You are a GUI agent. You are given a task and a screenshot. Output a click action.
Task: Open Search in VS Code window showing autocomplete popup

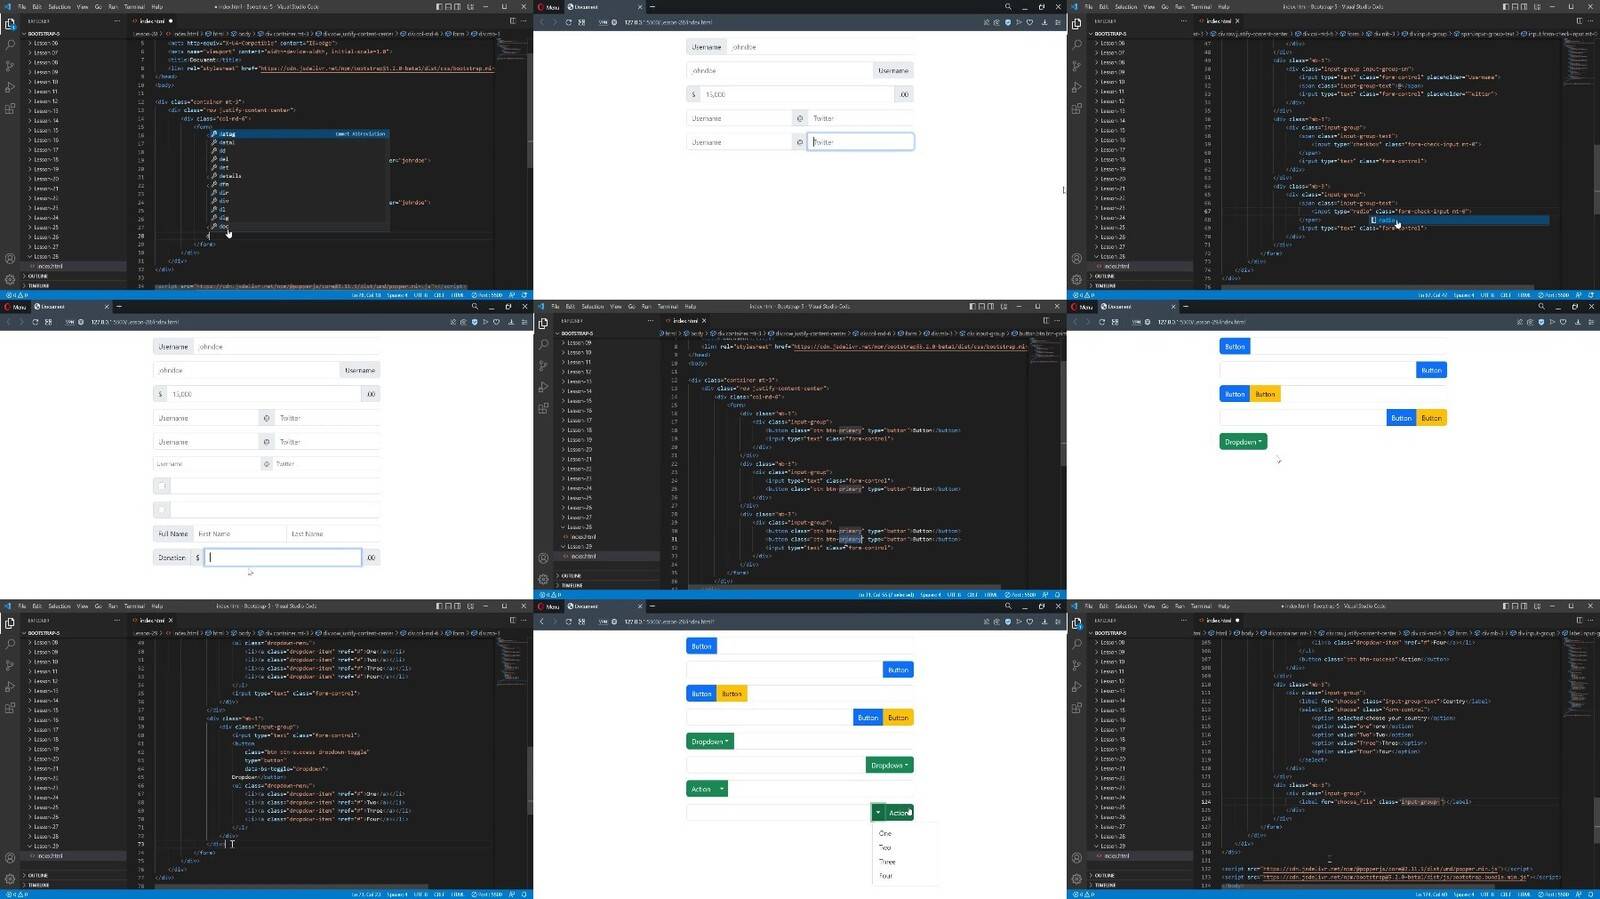[10, 45]
